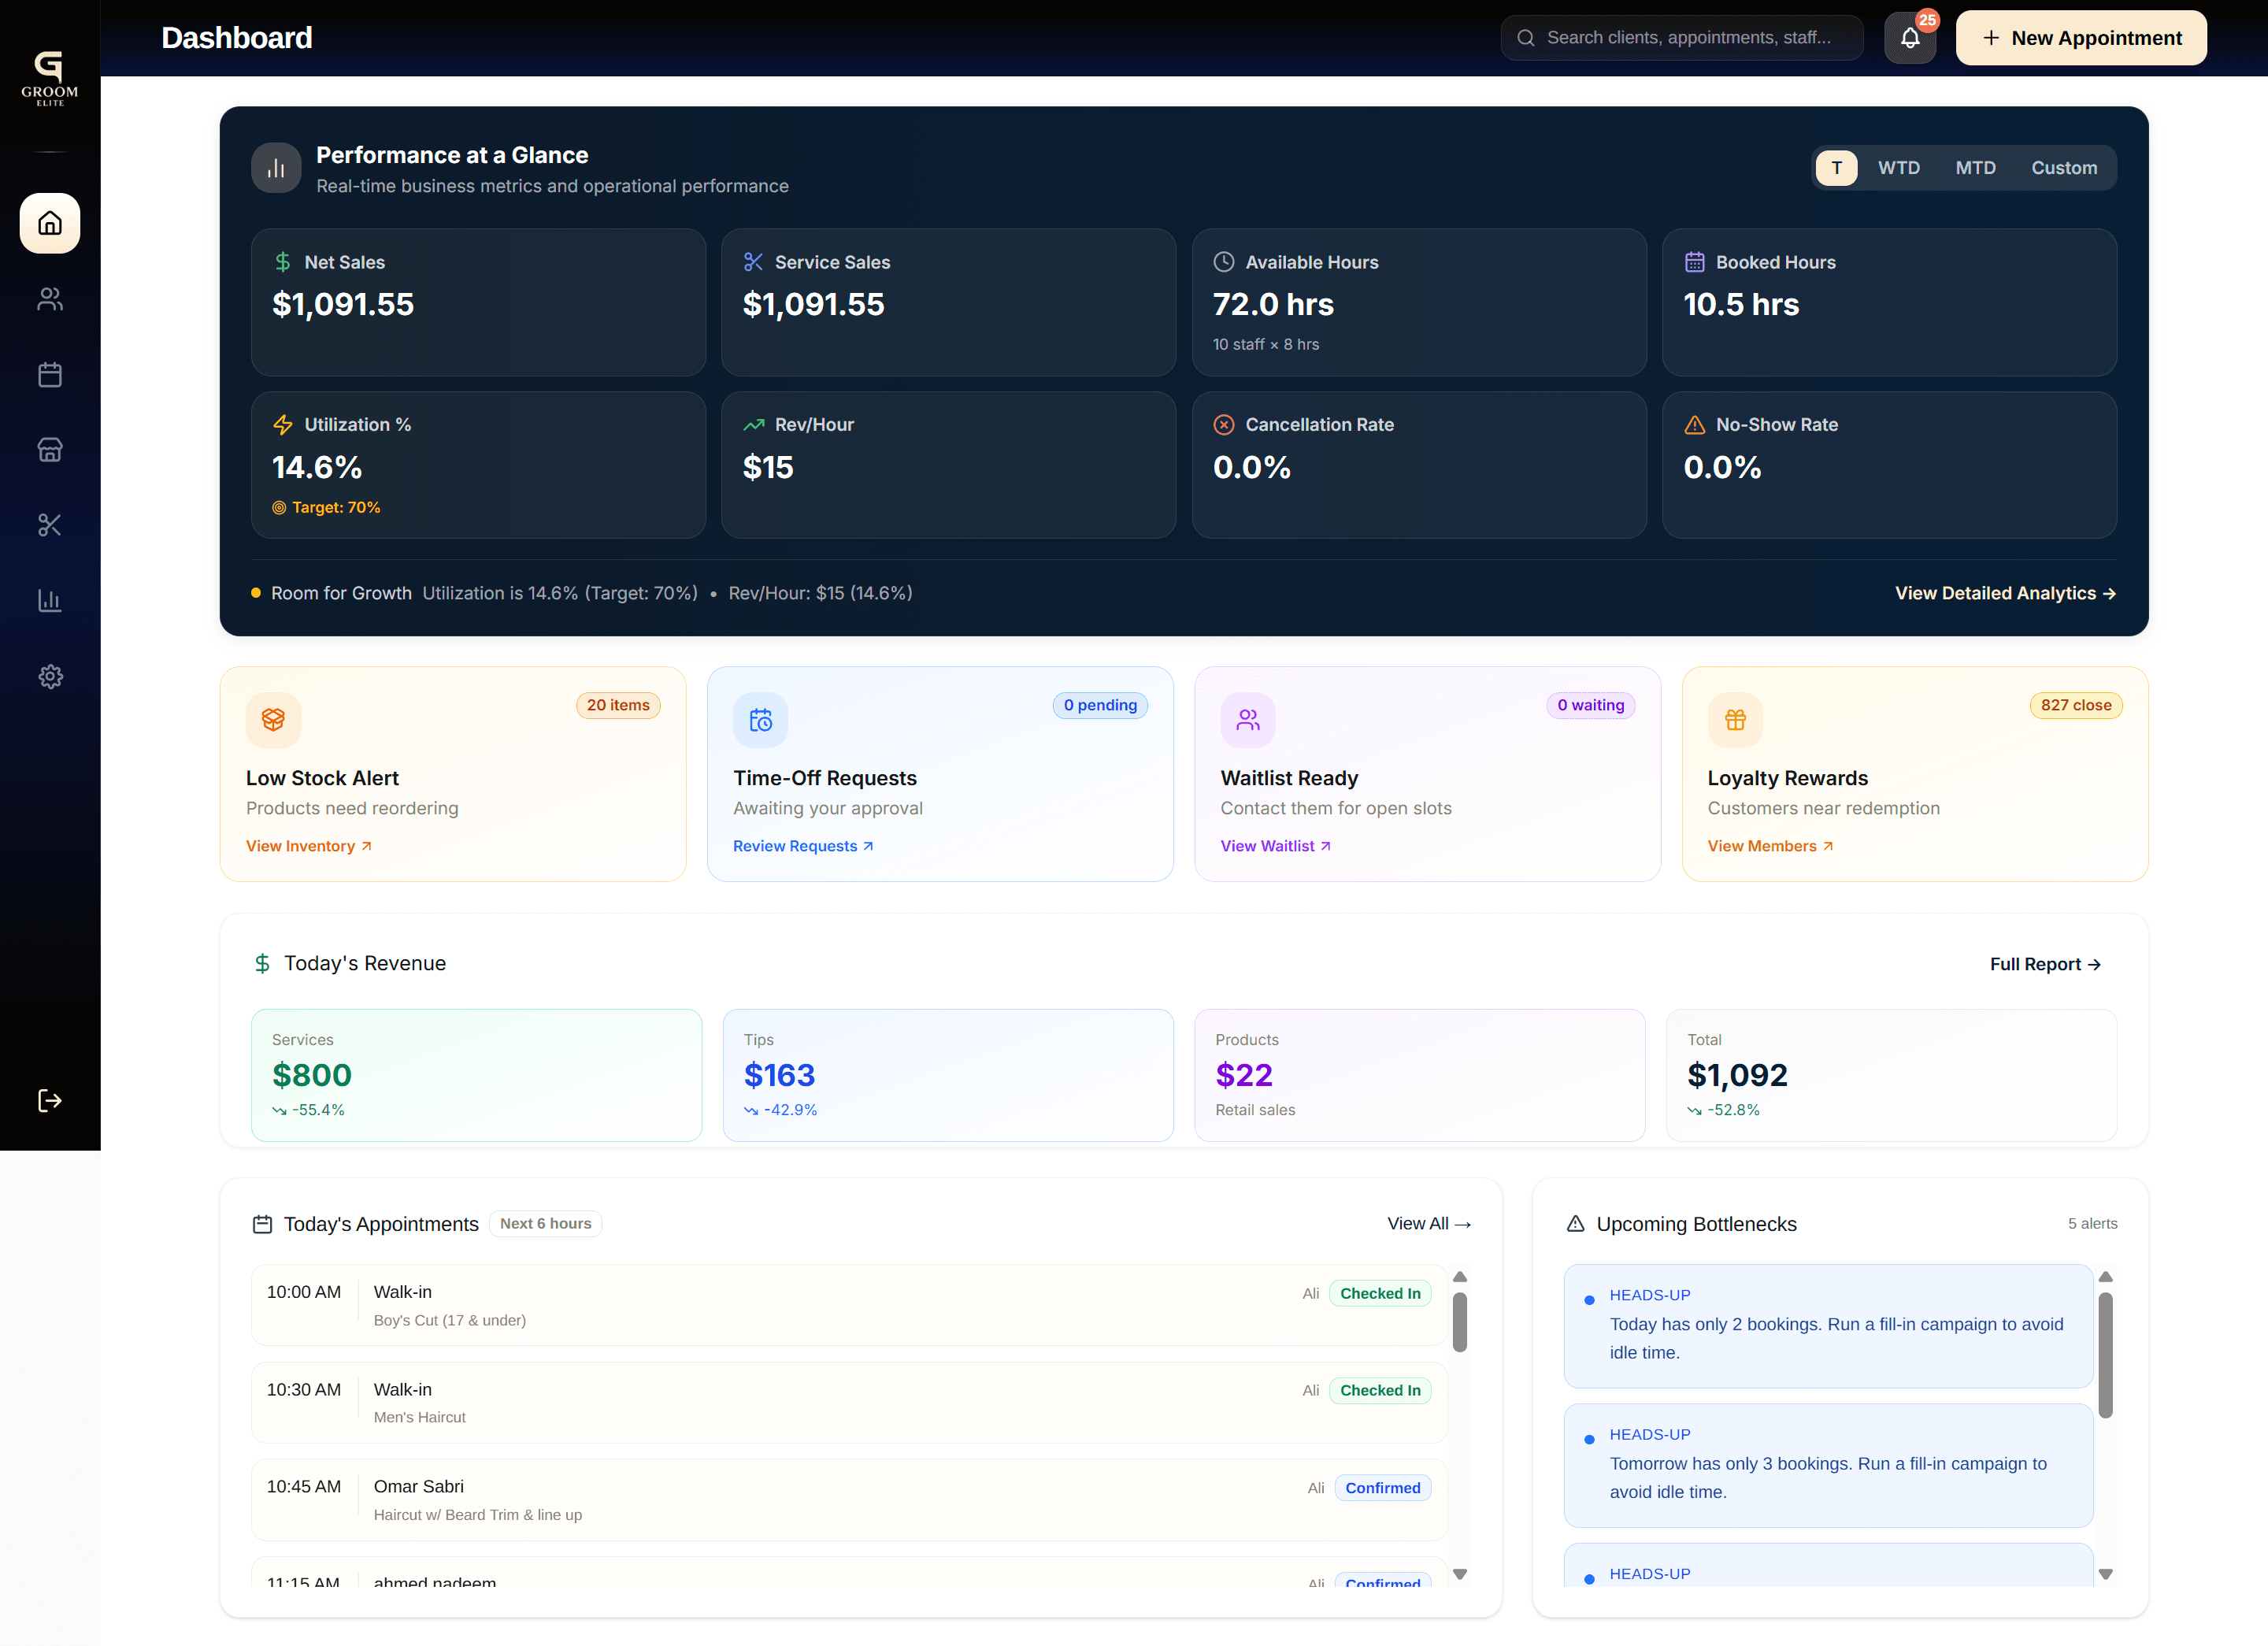Click the Next 6 hours badge
This screenshot has height=1646, width=2268.
pyautogui.click(x=545, y=1224)
